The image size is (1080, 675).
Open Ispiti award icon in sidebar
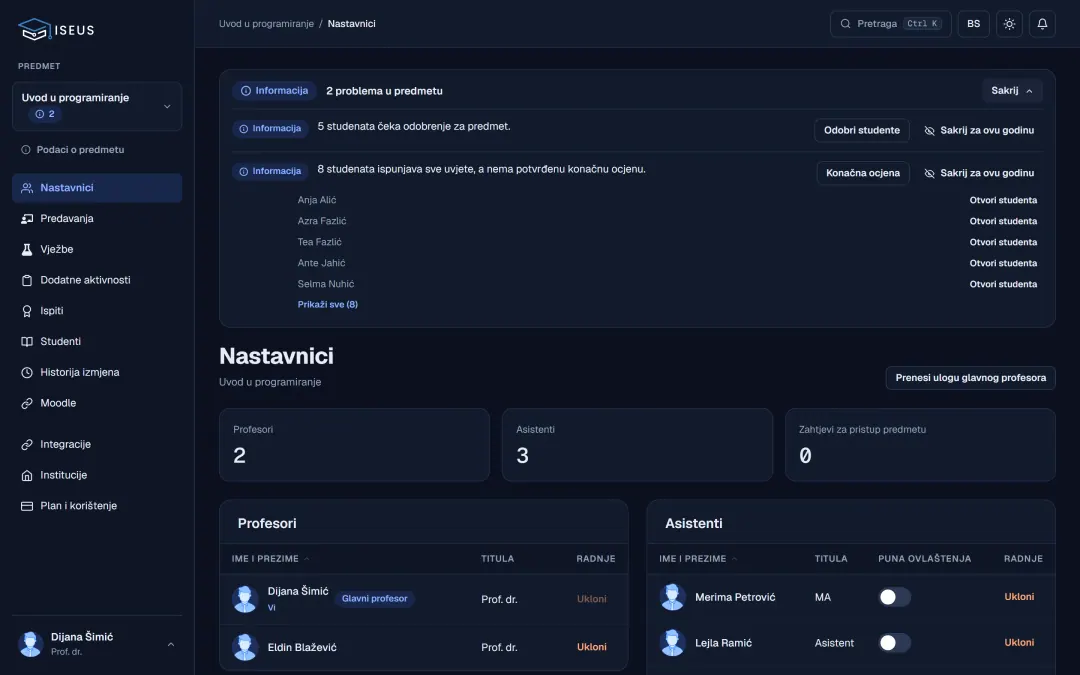click(27, 311)
